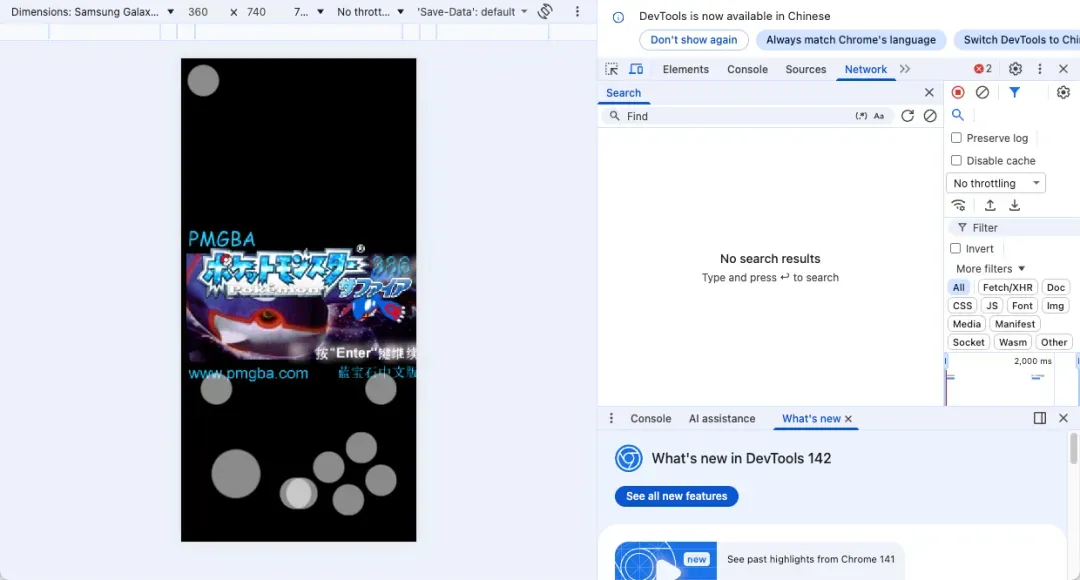Click the See all new features button
The height and width of the screenshot is (580, 1080).
(676, 496)
